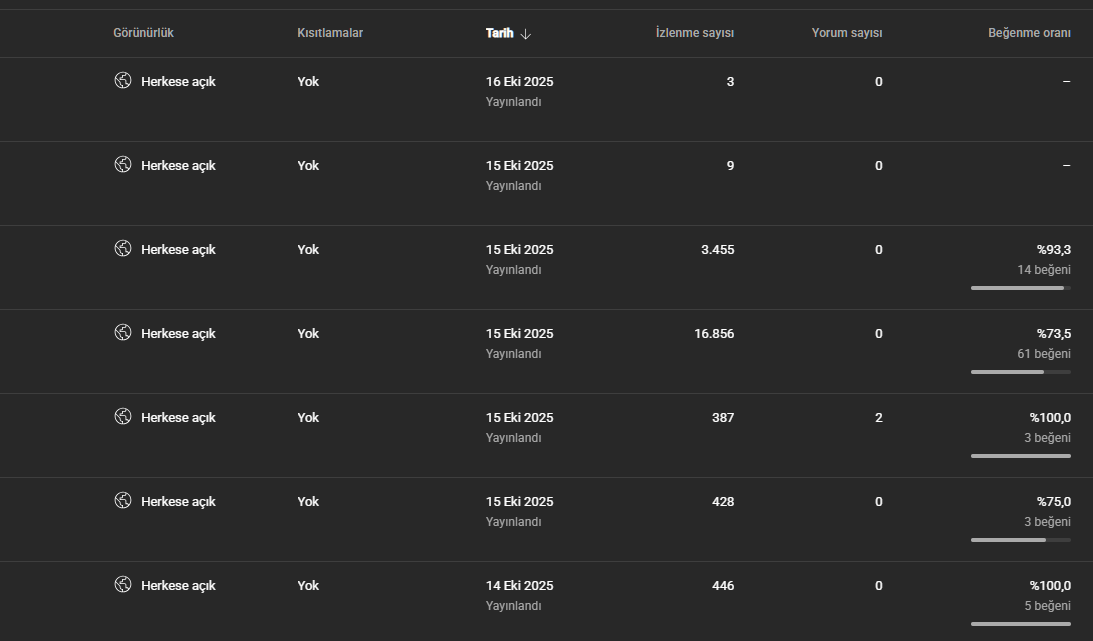
Task: Click globe icon in row with 16.856 views
Action: tap(123, 332)
